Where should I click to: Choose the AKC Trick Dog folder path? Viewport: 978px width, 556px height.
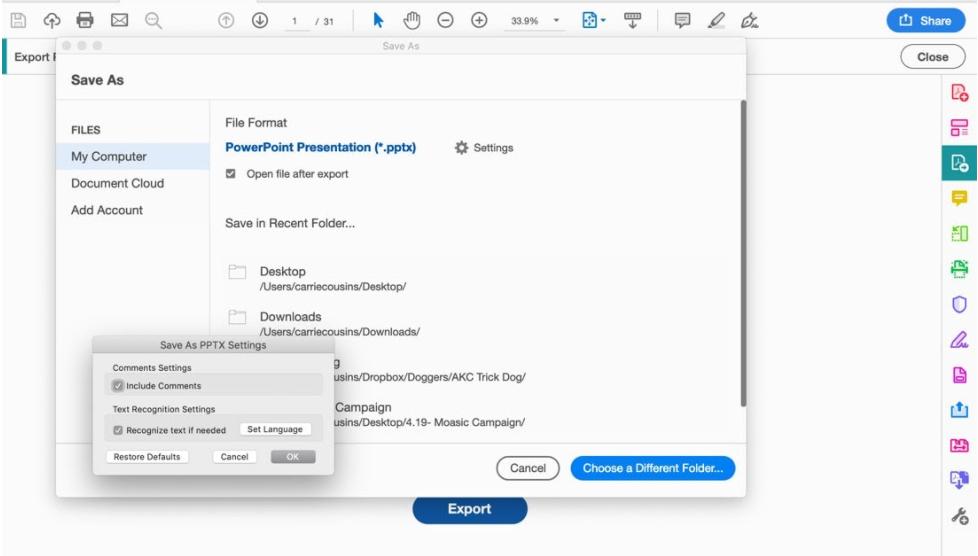tap(430, 377)
